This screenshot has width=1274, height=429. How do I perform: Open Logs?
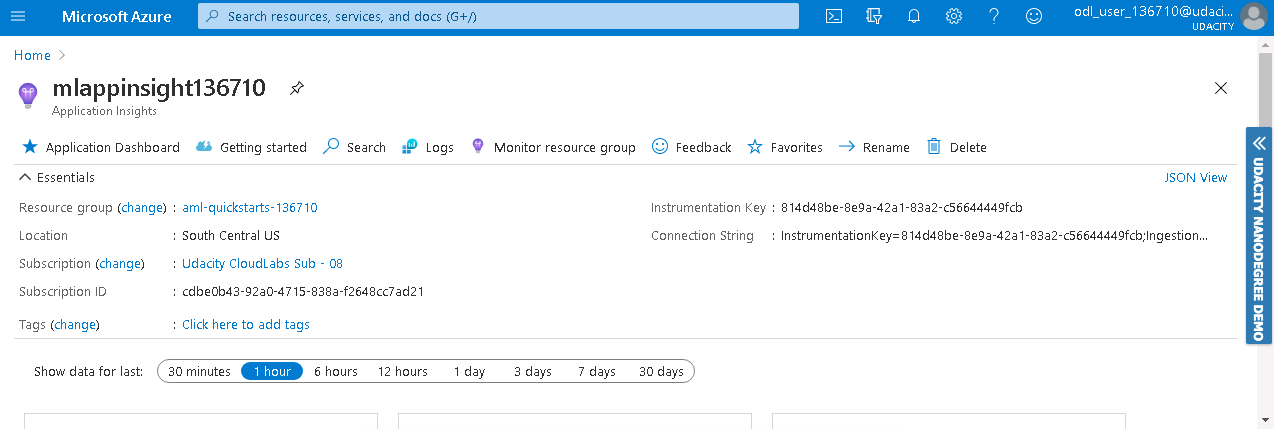(427, 147)
